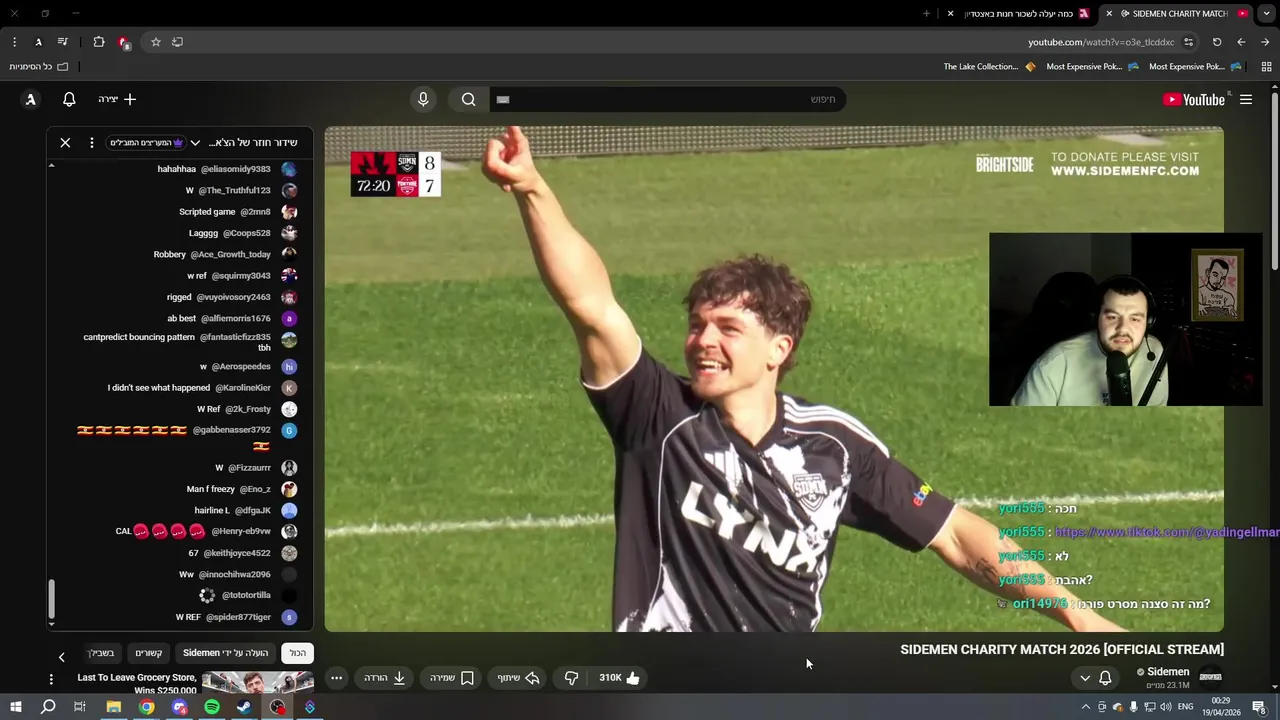Like the video showing 310K
1280x720 pixels.
(619, 678)
